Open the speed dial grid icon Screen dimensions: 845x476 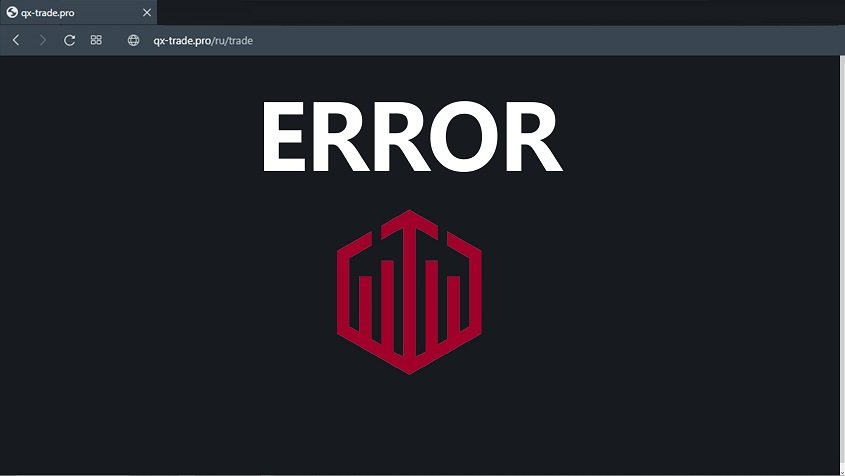pos(96,40)
